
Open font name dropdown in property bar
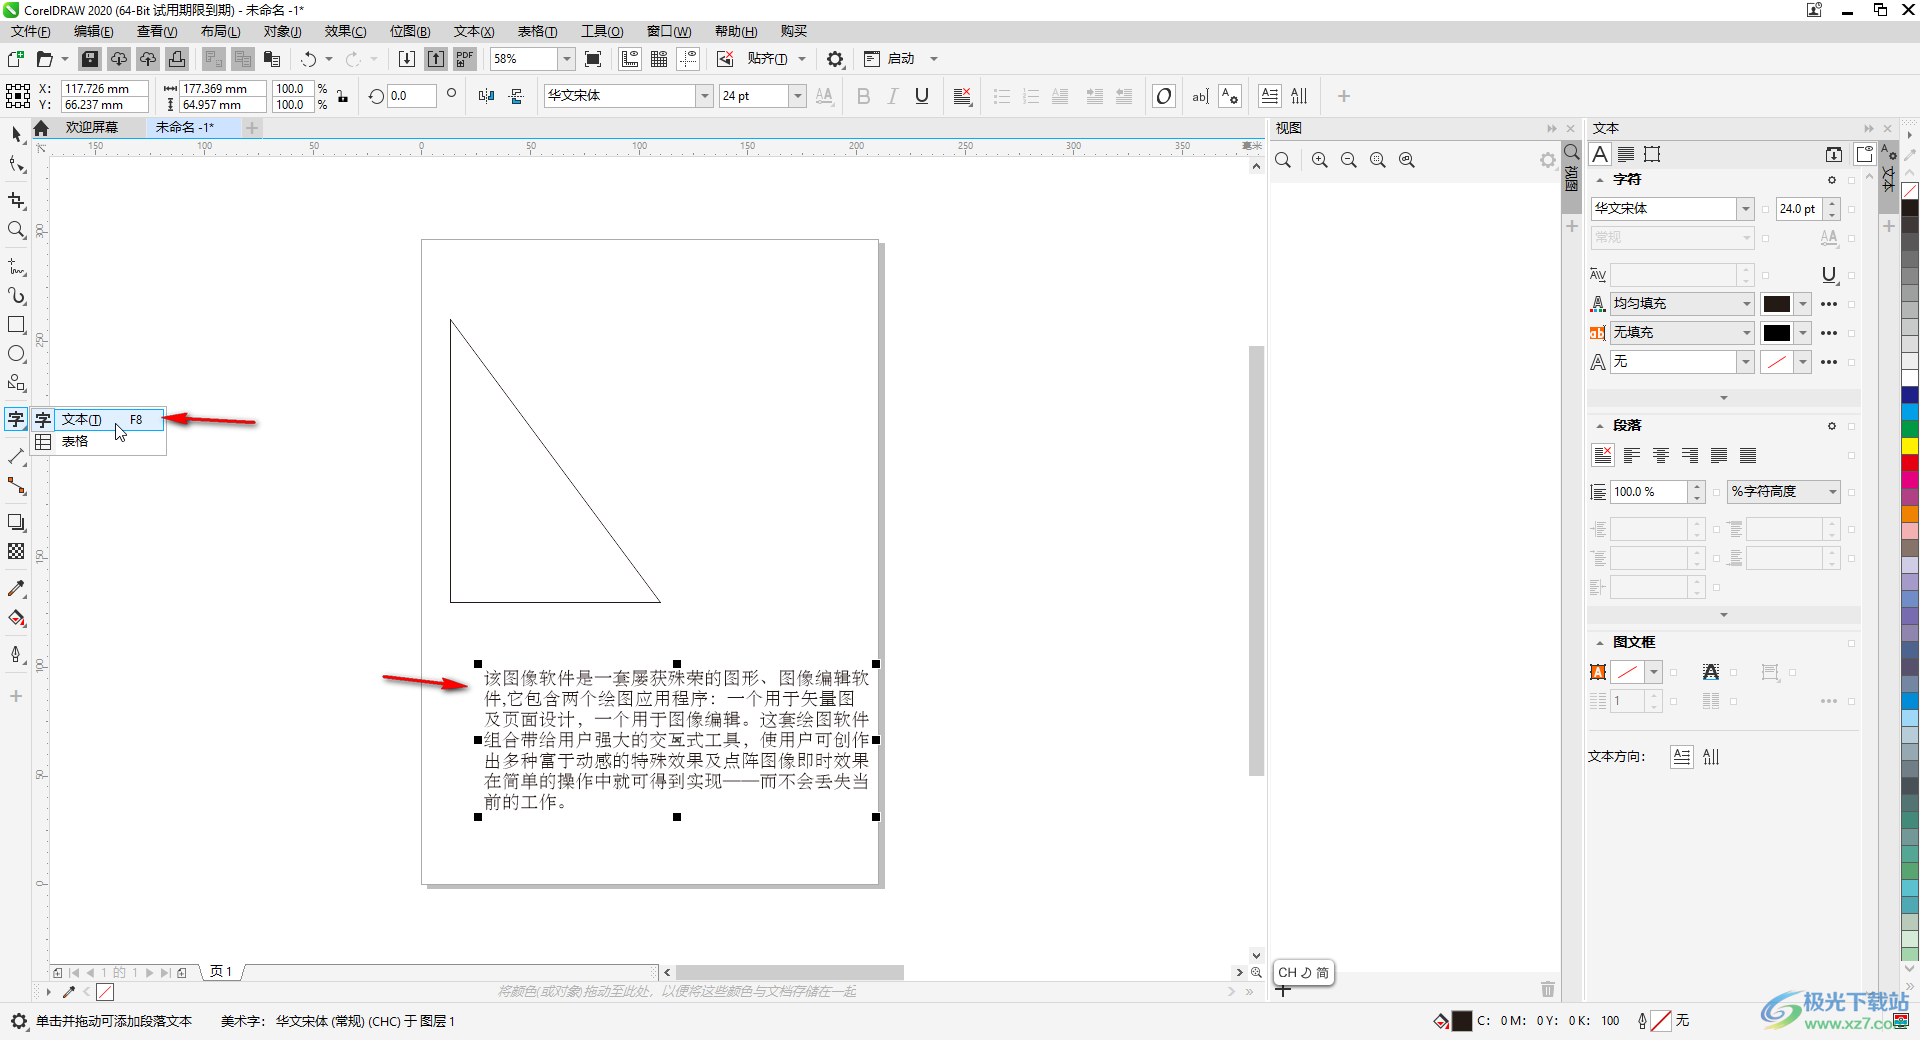704,96
